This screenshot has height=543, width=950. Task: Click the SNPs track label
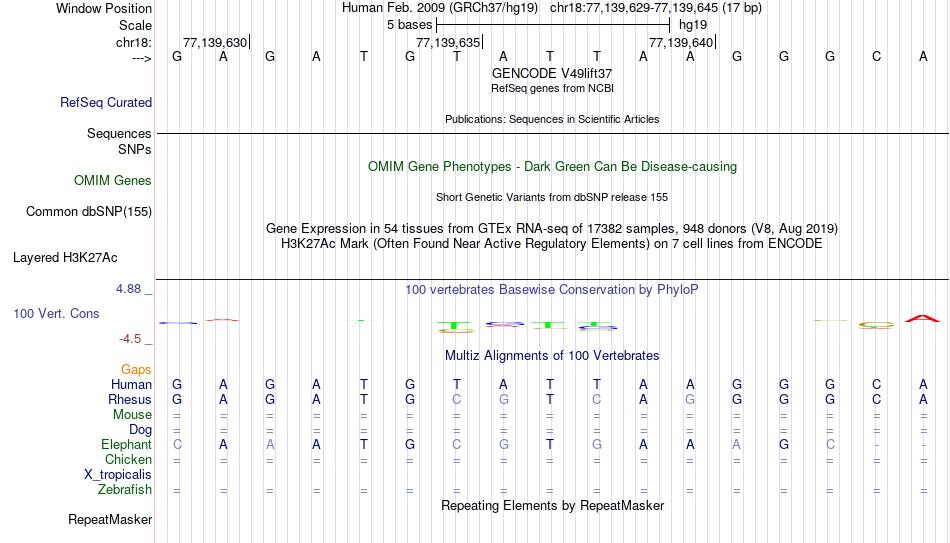(x=135, y=149)
